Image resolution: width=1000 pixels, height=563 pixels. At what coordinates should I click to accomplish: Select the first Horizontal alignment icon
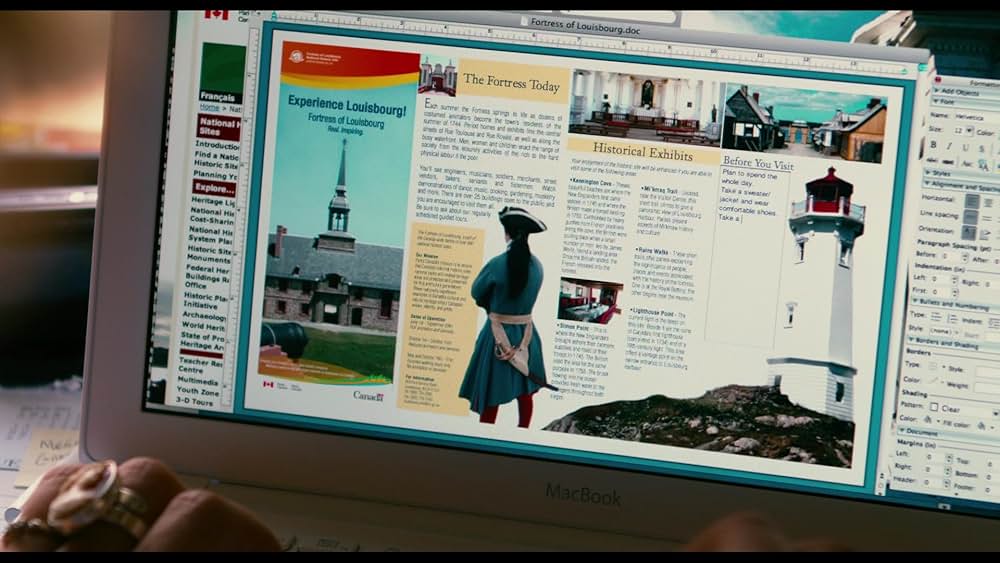click(x=971, y=201)
